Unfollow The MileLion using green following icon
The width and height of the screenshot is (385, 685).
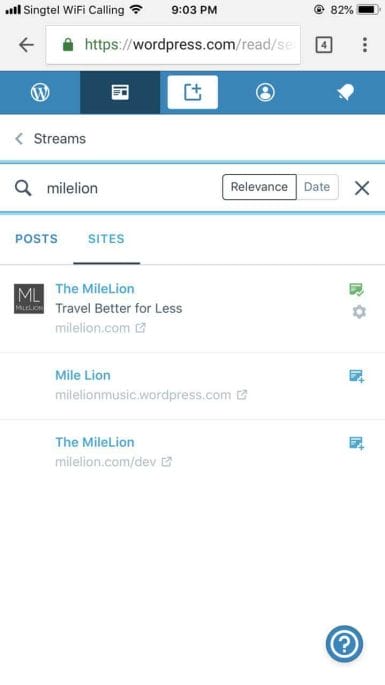tap(357, 289)
